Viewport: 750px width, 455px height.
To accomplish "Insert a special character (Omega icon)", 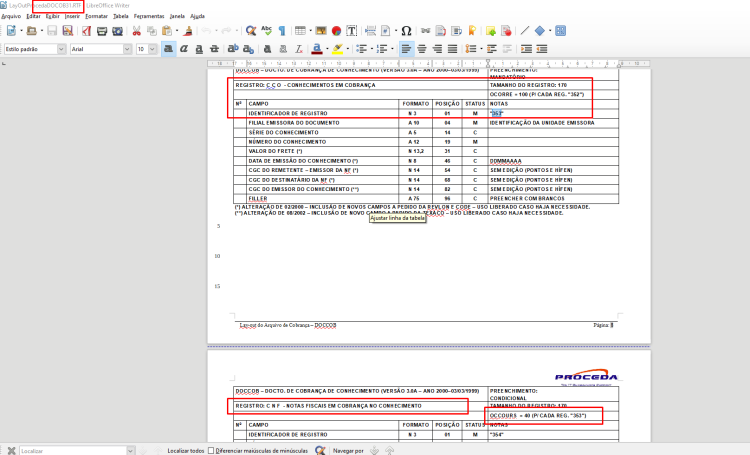I will point(406,31).
